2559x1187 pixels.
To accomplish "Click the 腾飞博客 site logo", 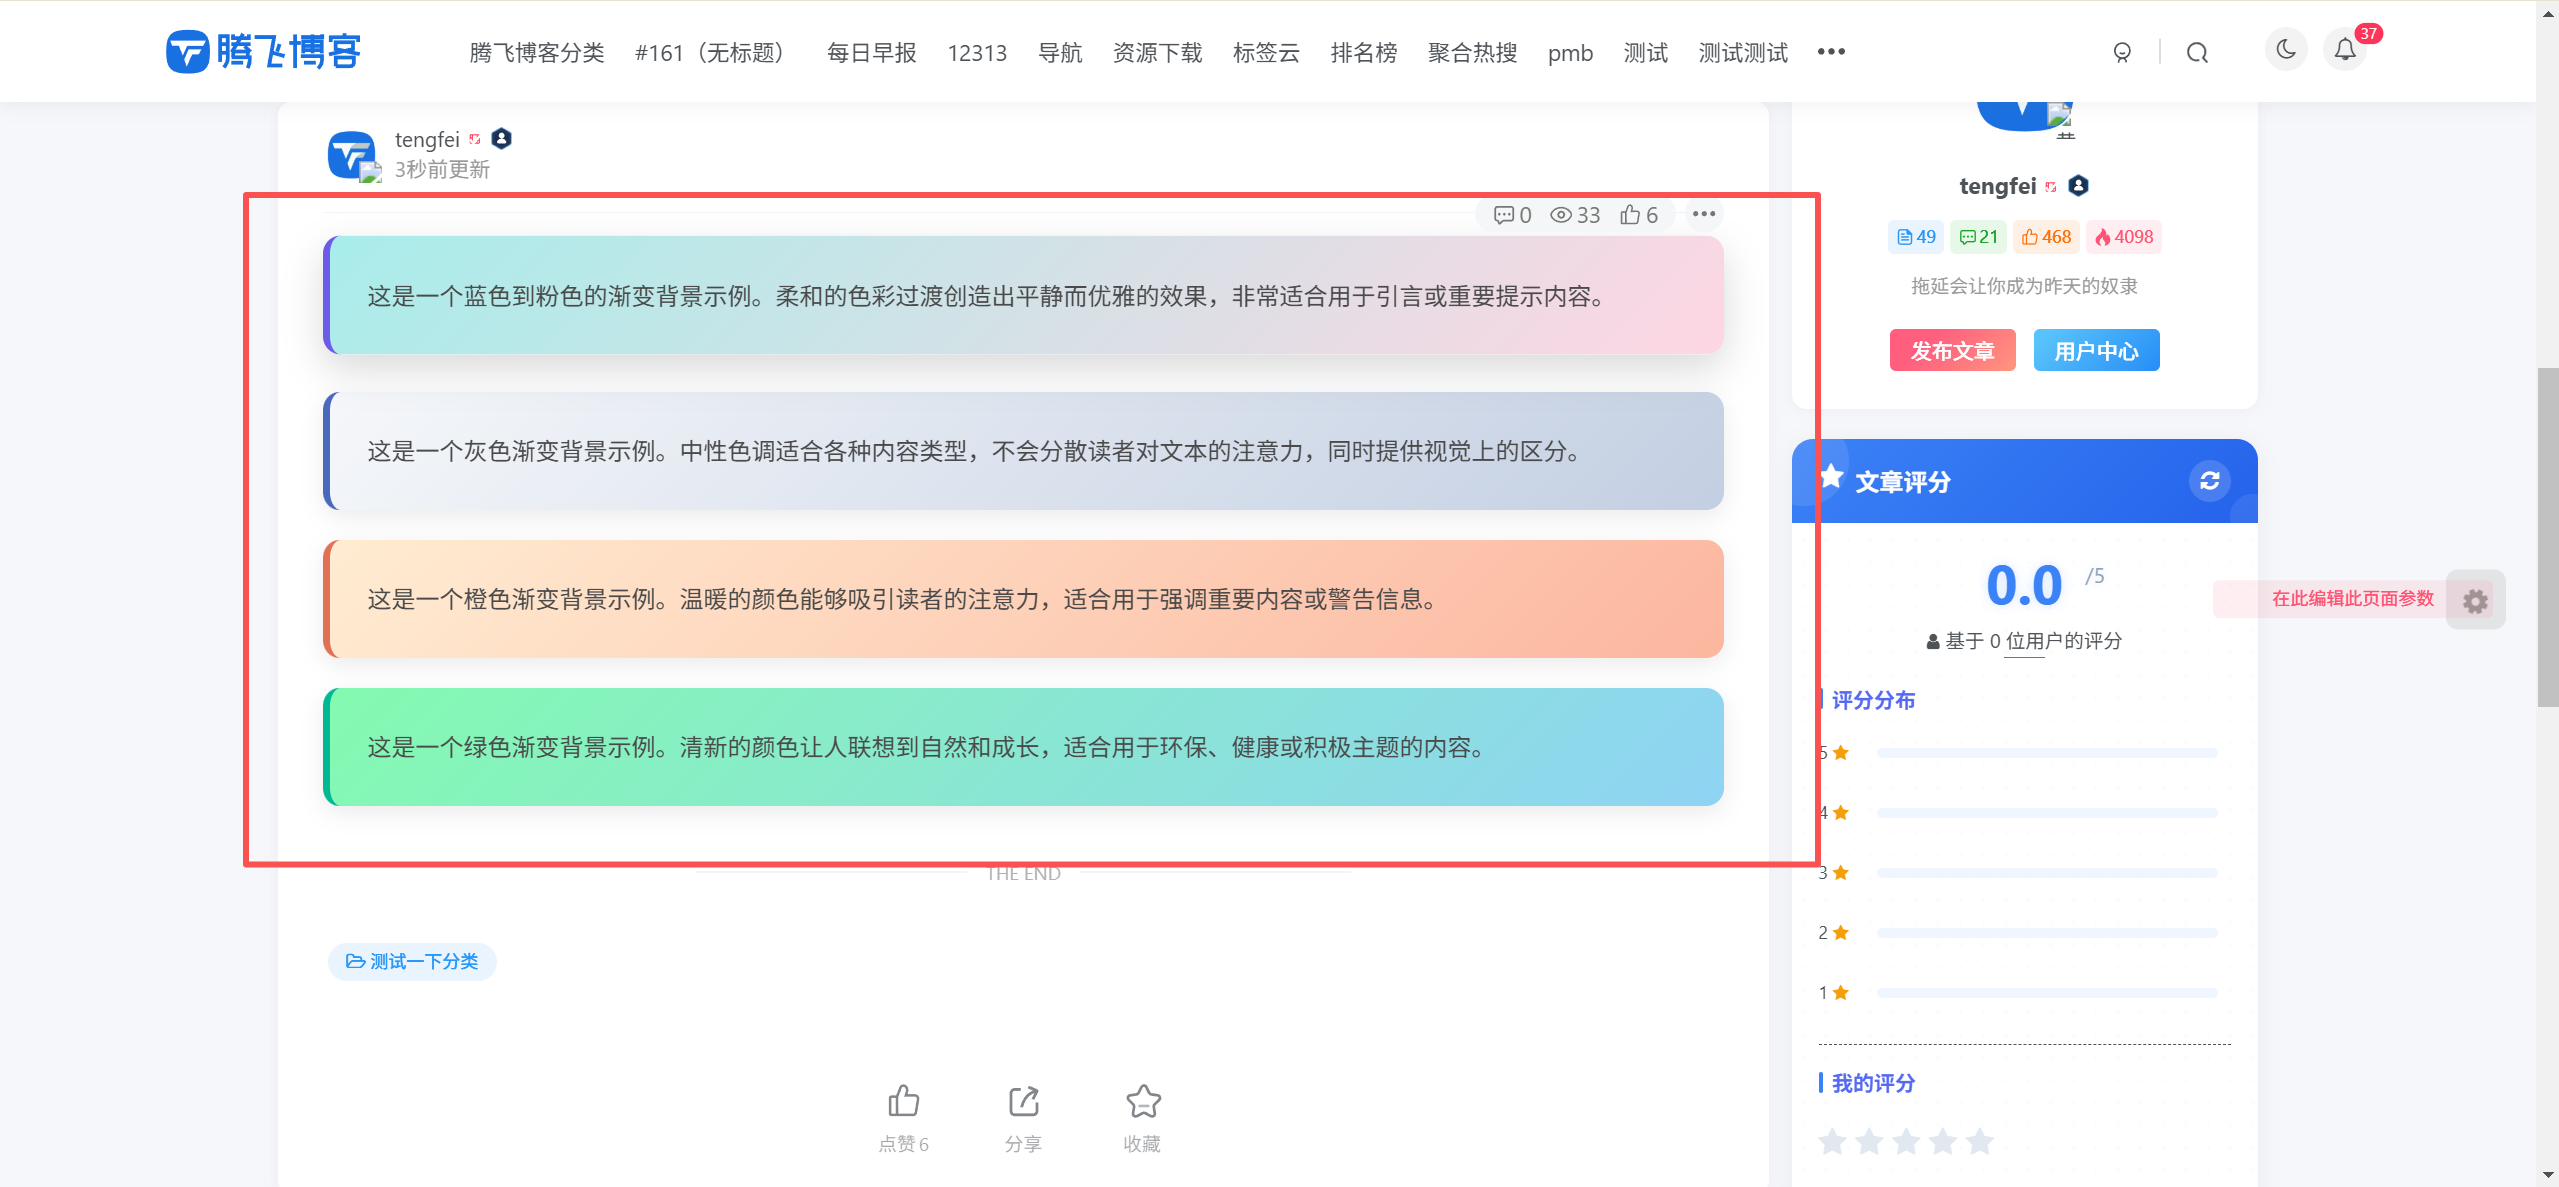I will (x=263, y=52).
